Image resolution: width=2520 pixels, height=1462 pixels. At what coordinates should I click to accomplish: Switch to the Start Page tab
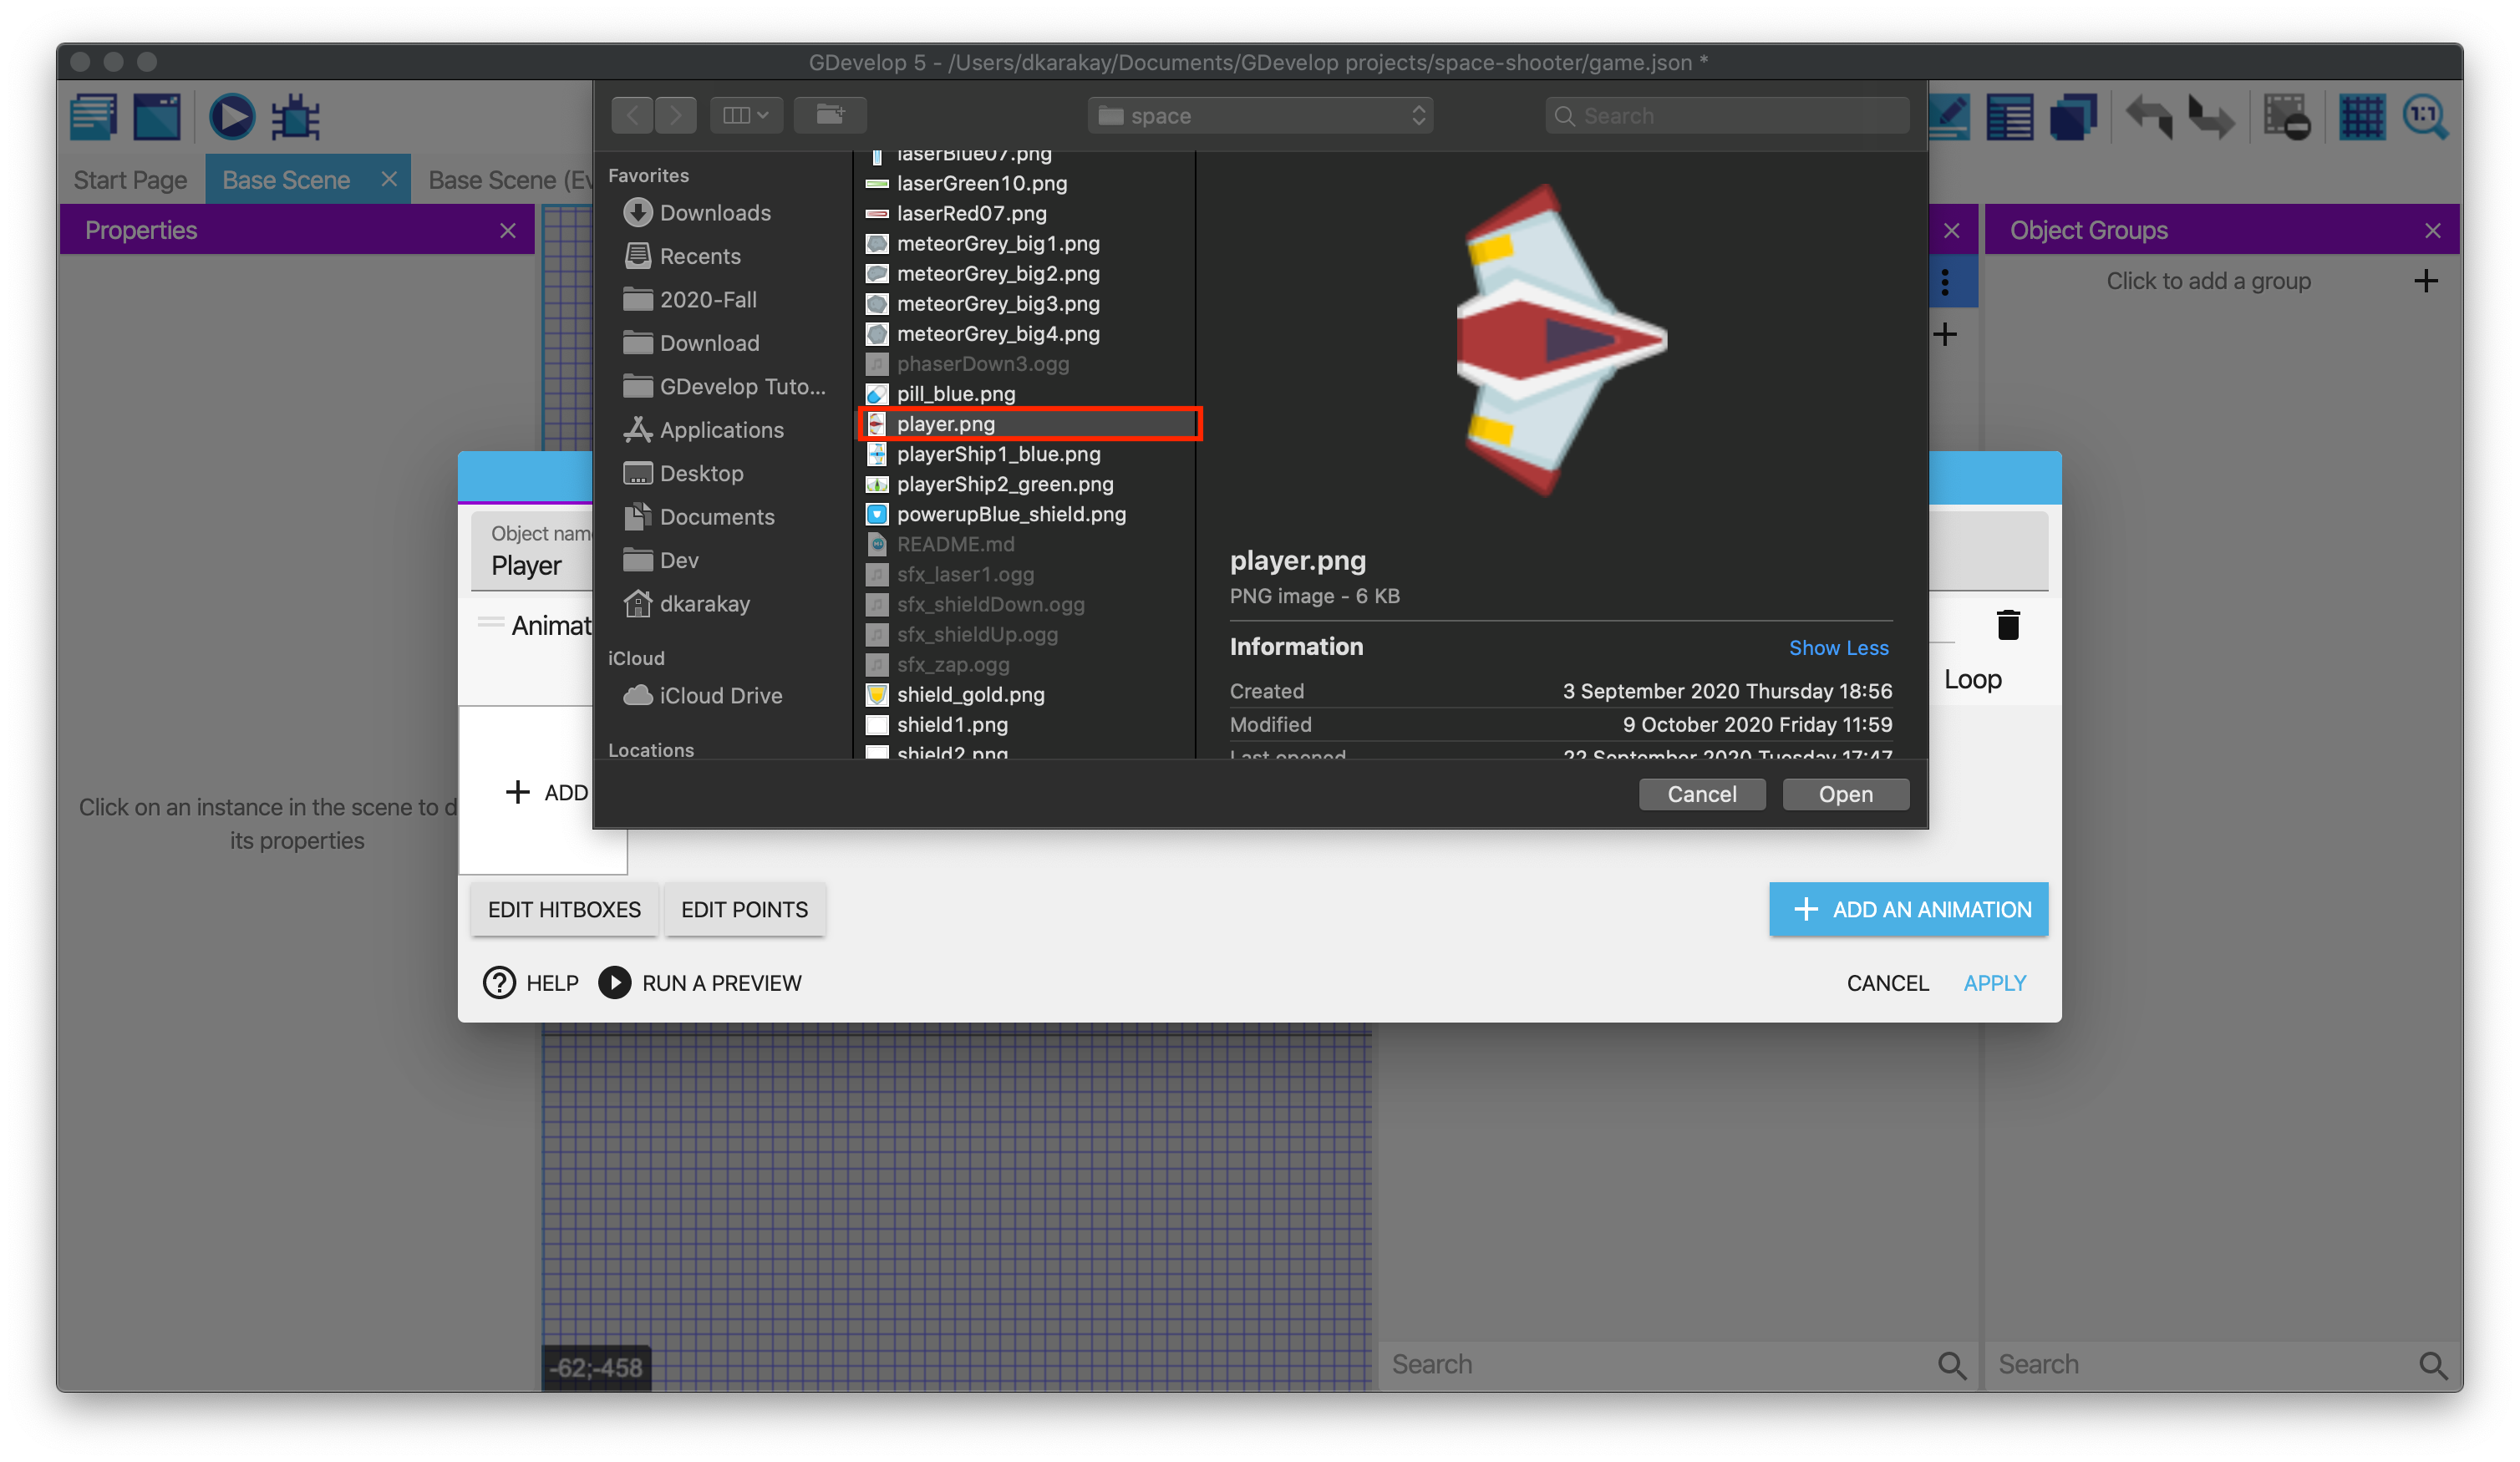click(130, 180)
